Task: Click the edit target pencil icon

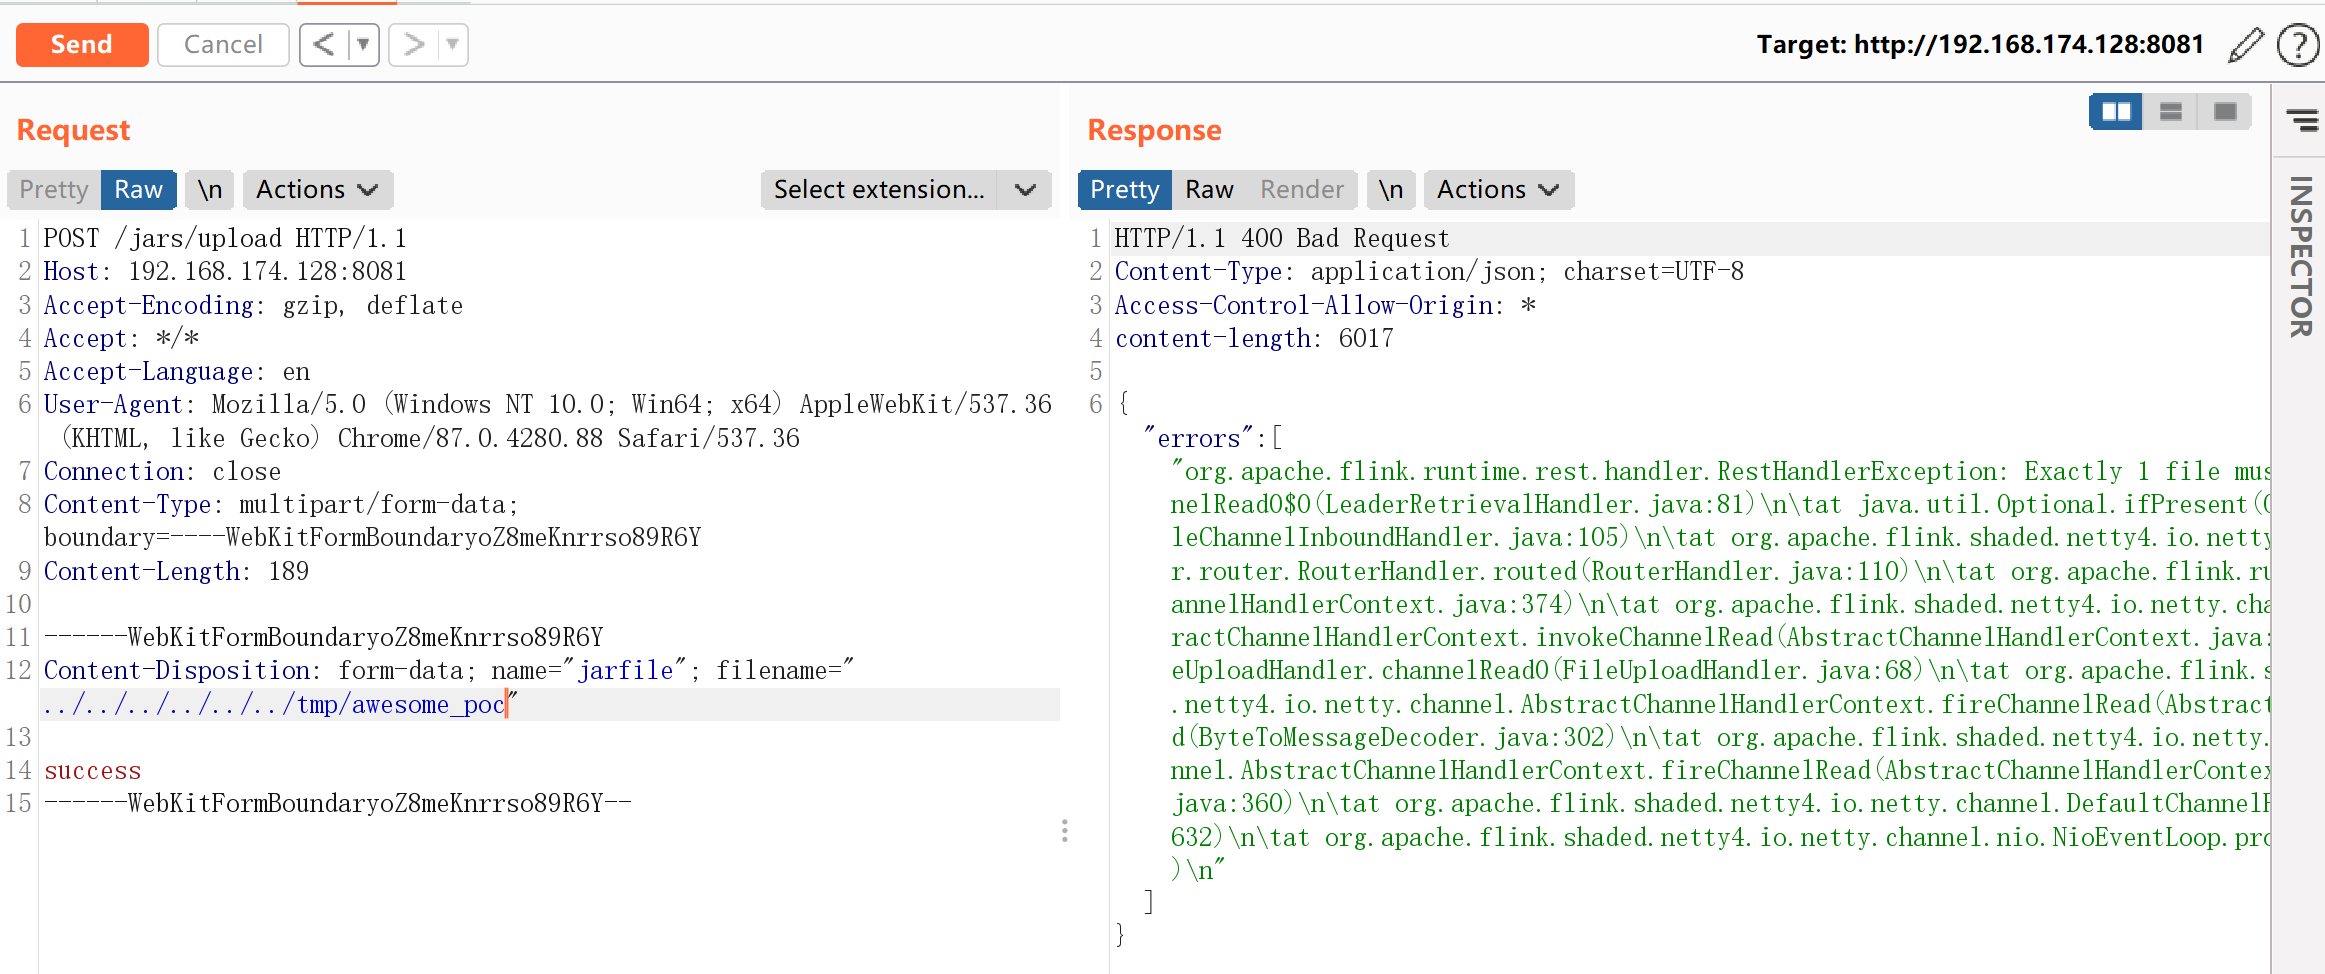Action: [x=2245, y=45]
